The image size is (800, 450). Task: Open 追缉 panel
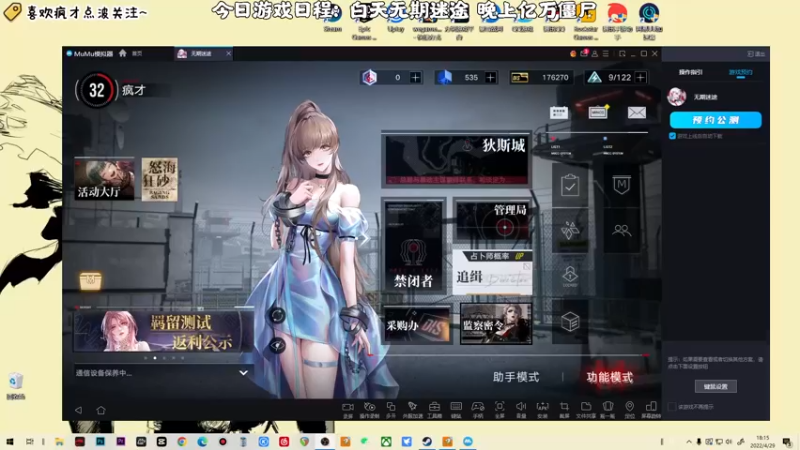tap(492, 273)
